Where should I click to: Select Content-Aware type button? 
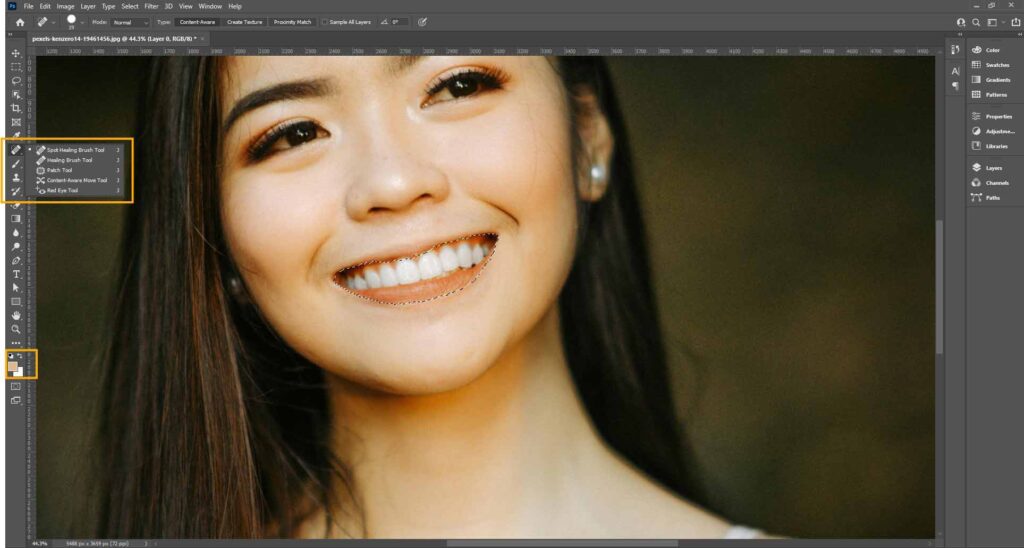pos(197,22)
